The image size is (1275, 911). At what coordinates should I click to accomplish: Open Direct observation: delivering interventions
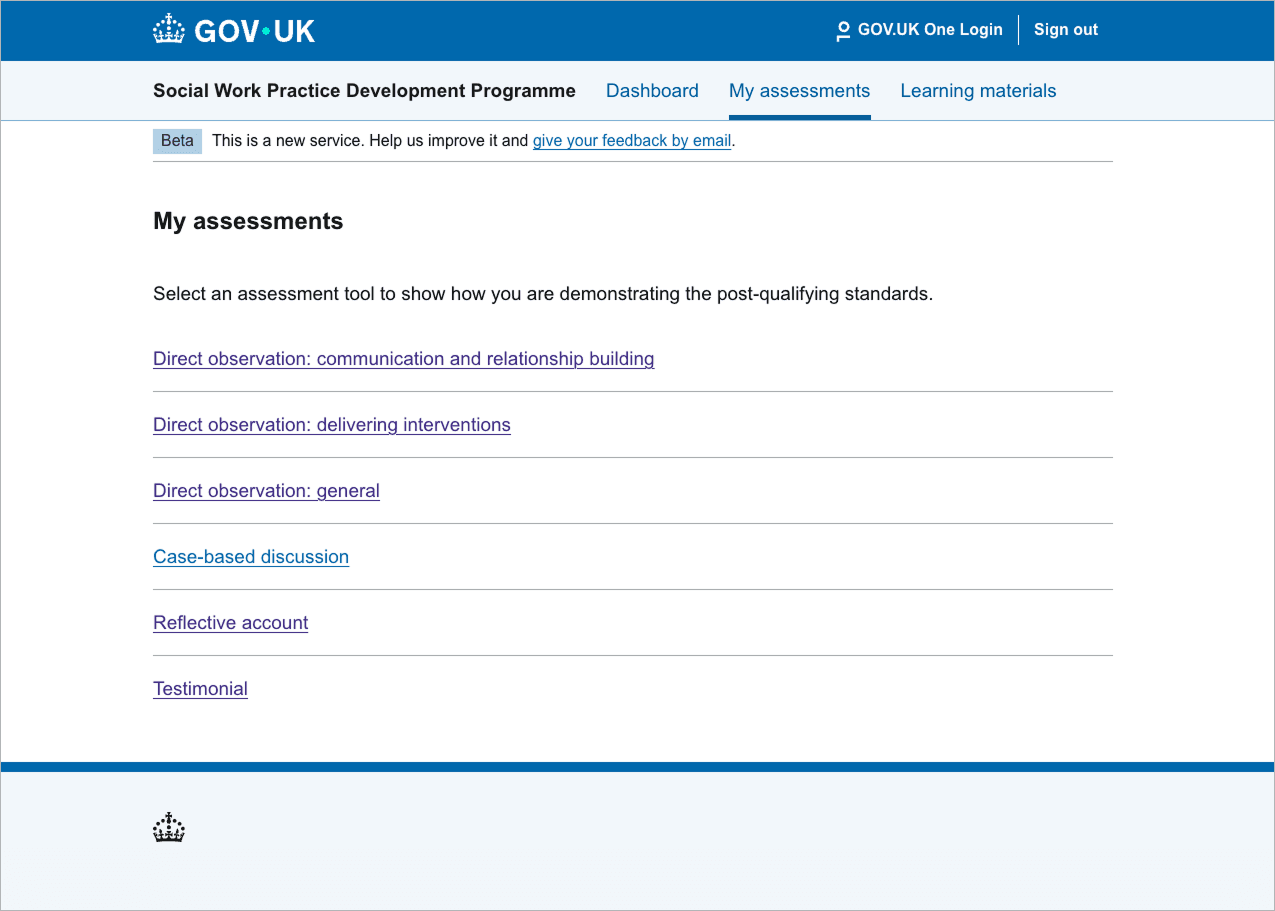click(331, 424)
